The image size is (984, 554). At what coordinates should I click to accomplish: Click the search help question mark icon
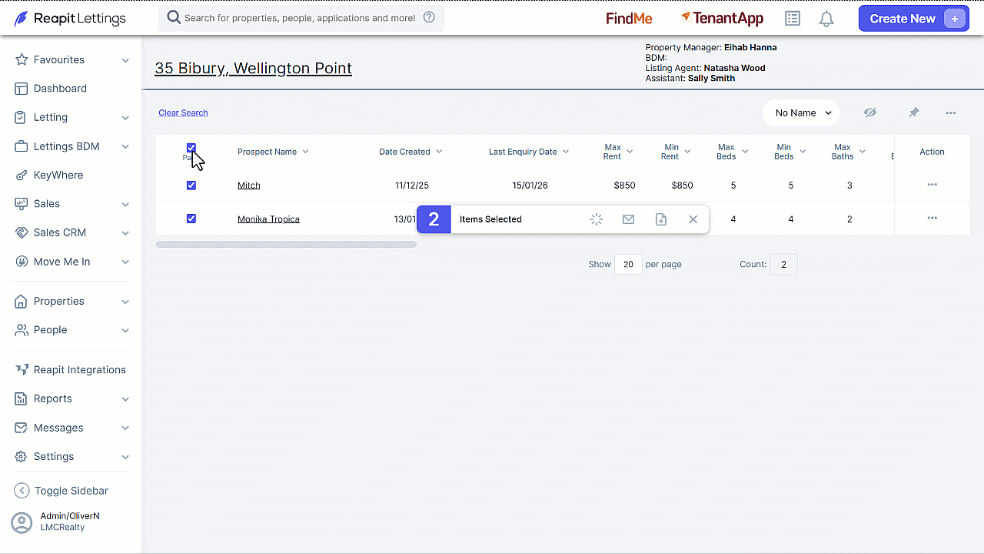pyautogui.click(x=429, y=18)
